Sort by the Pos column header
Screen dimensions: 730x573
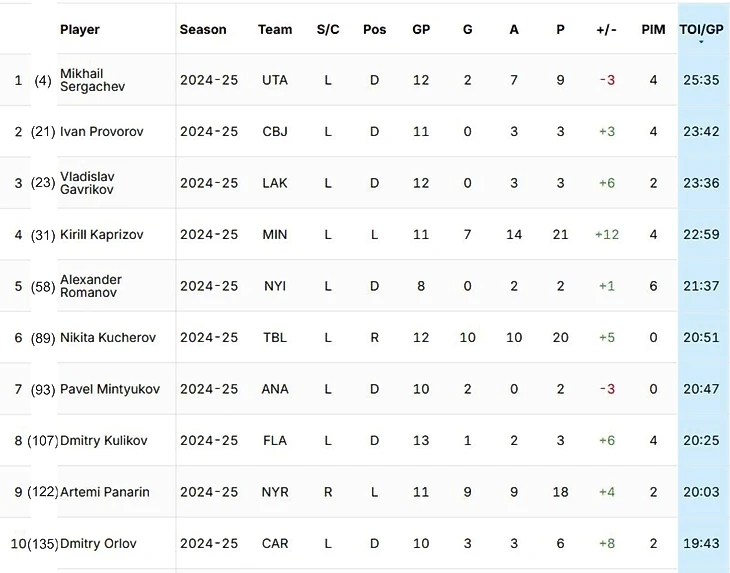tap(374, 29)
